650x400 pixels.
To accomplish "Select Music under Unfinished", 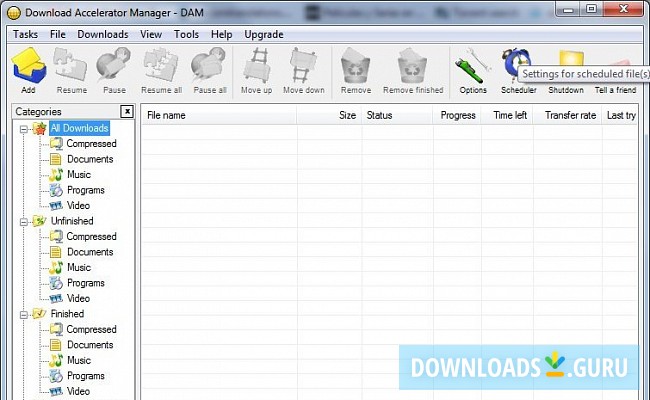I will point(79,267).
